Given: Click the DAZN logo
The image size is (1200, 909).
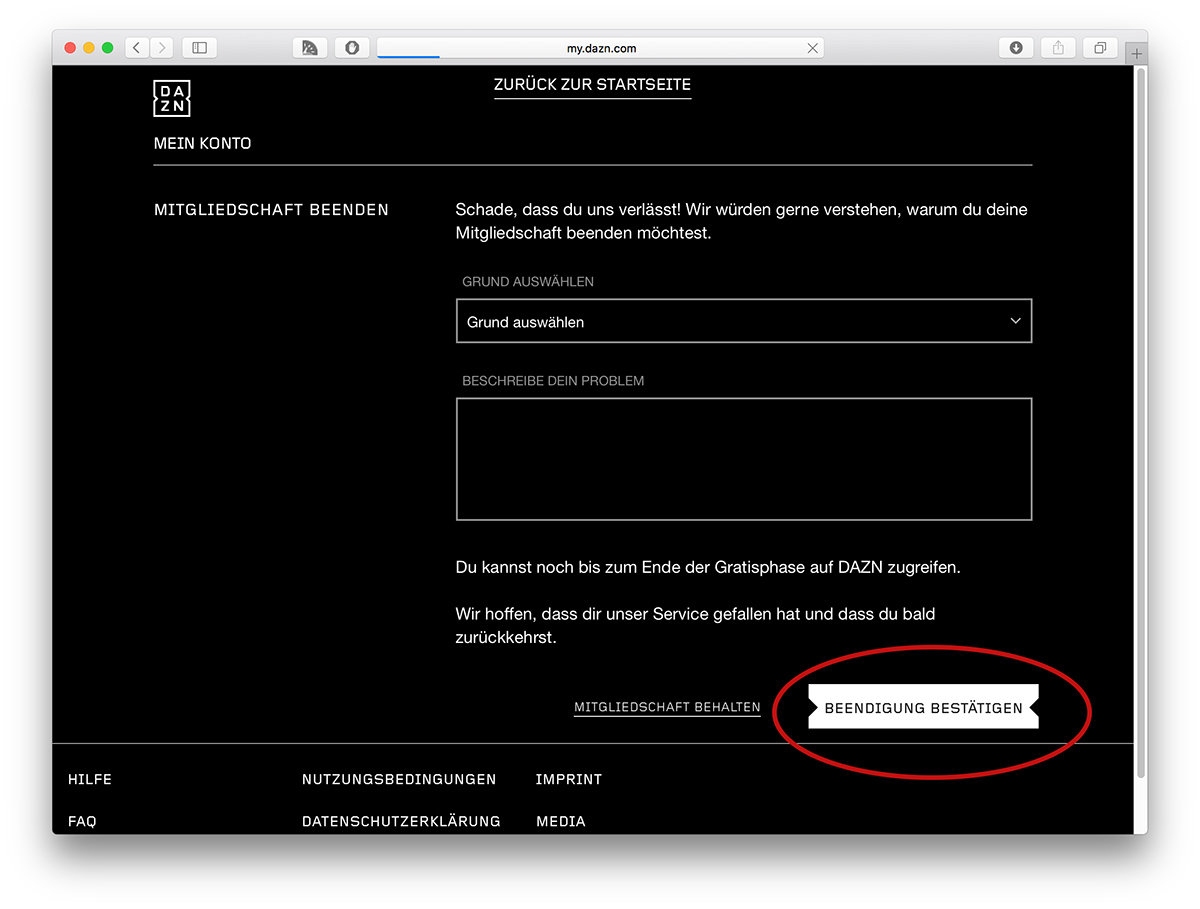Looking at the screenshot, I should pos(172,98).
